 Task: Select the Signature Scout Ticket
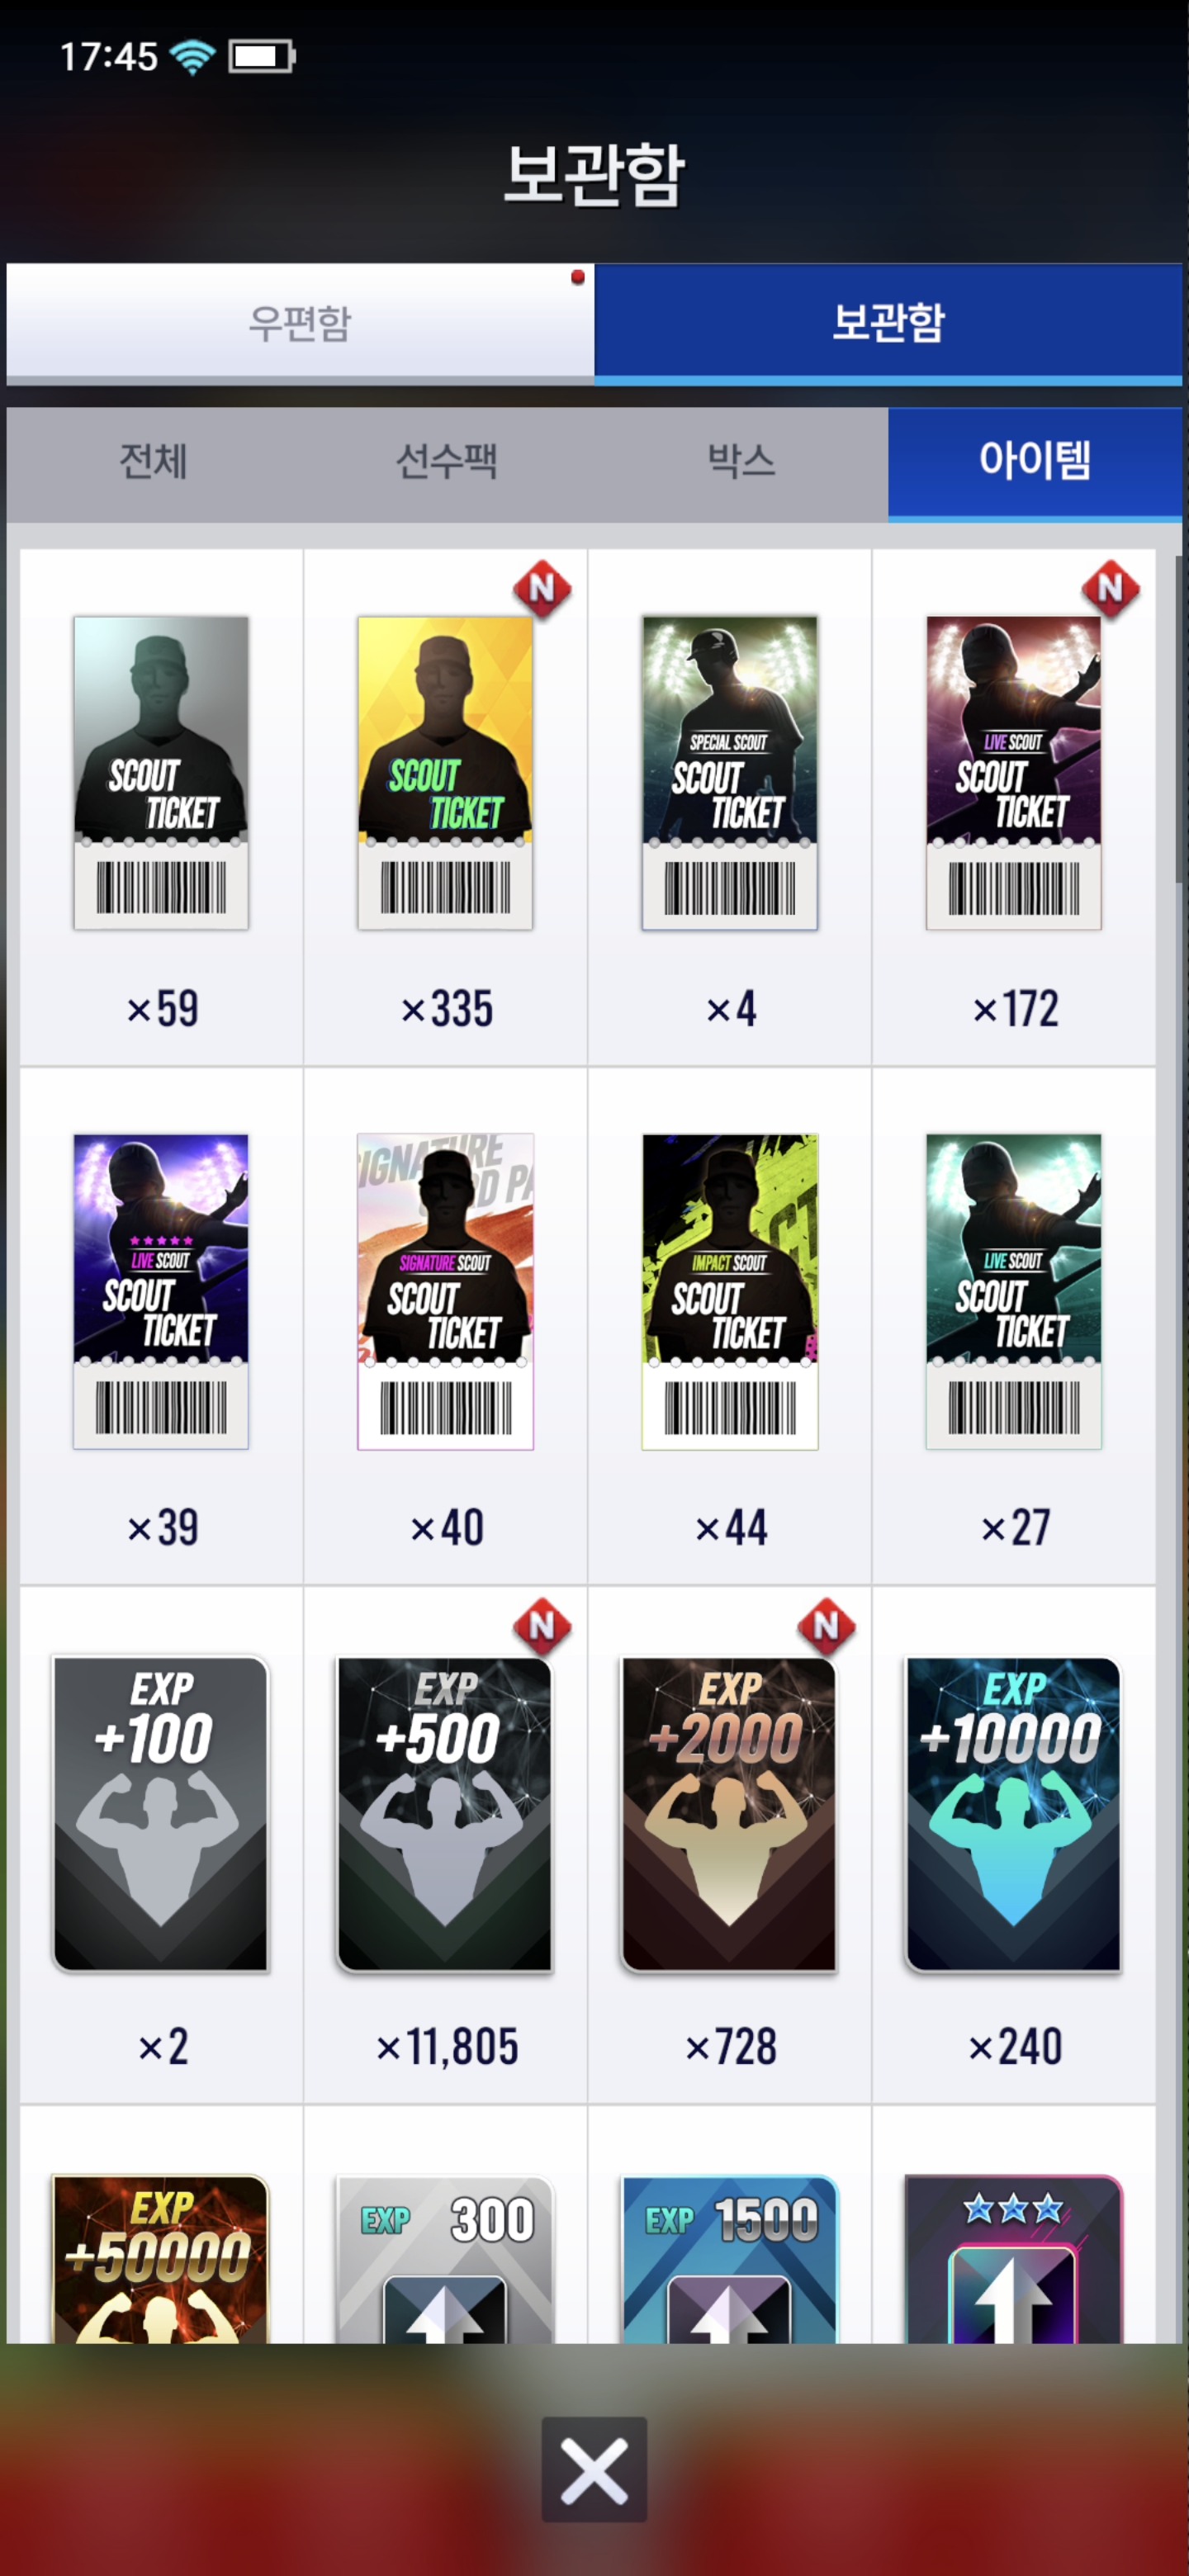pos(445,1325)
